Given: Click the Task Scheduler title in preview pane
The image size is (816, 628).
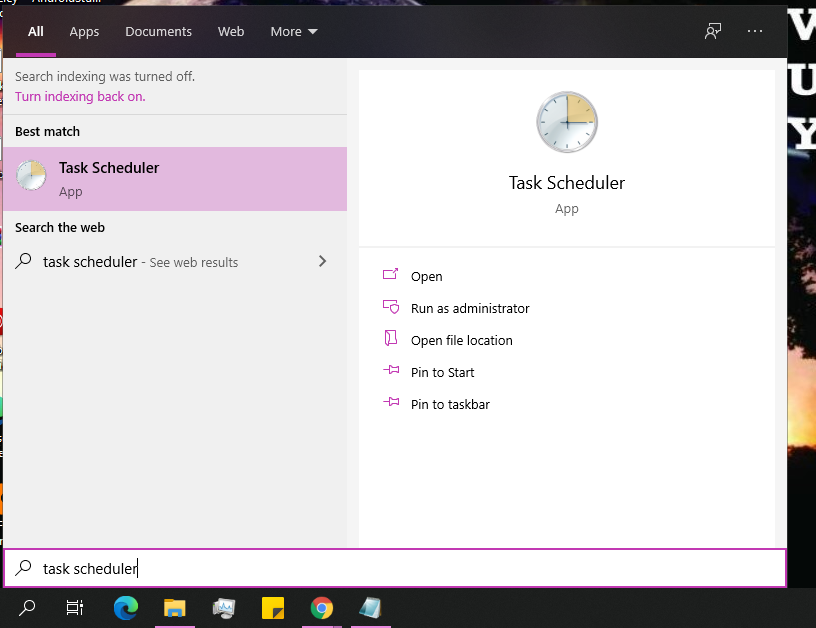Looking at the screenshot, I should click(567, 183).
